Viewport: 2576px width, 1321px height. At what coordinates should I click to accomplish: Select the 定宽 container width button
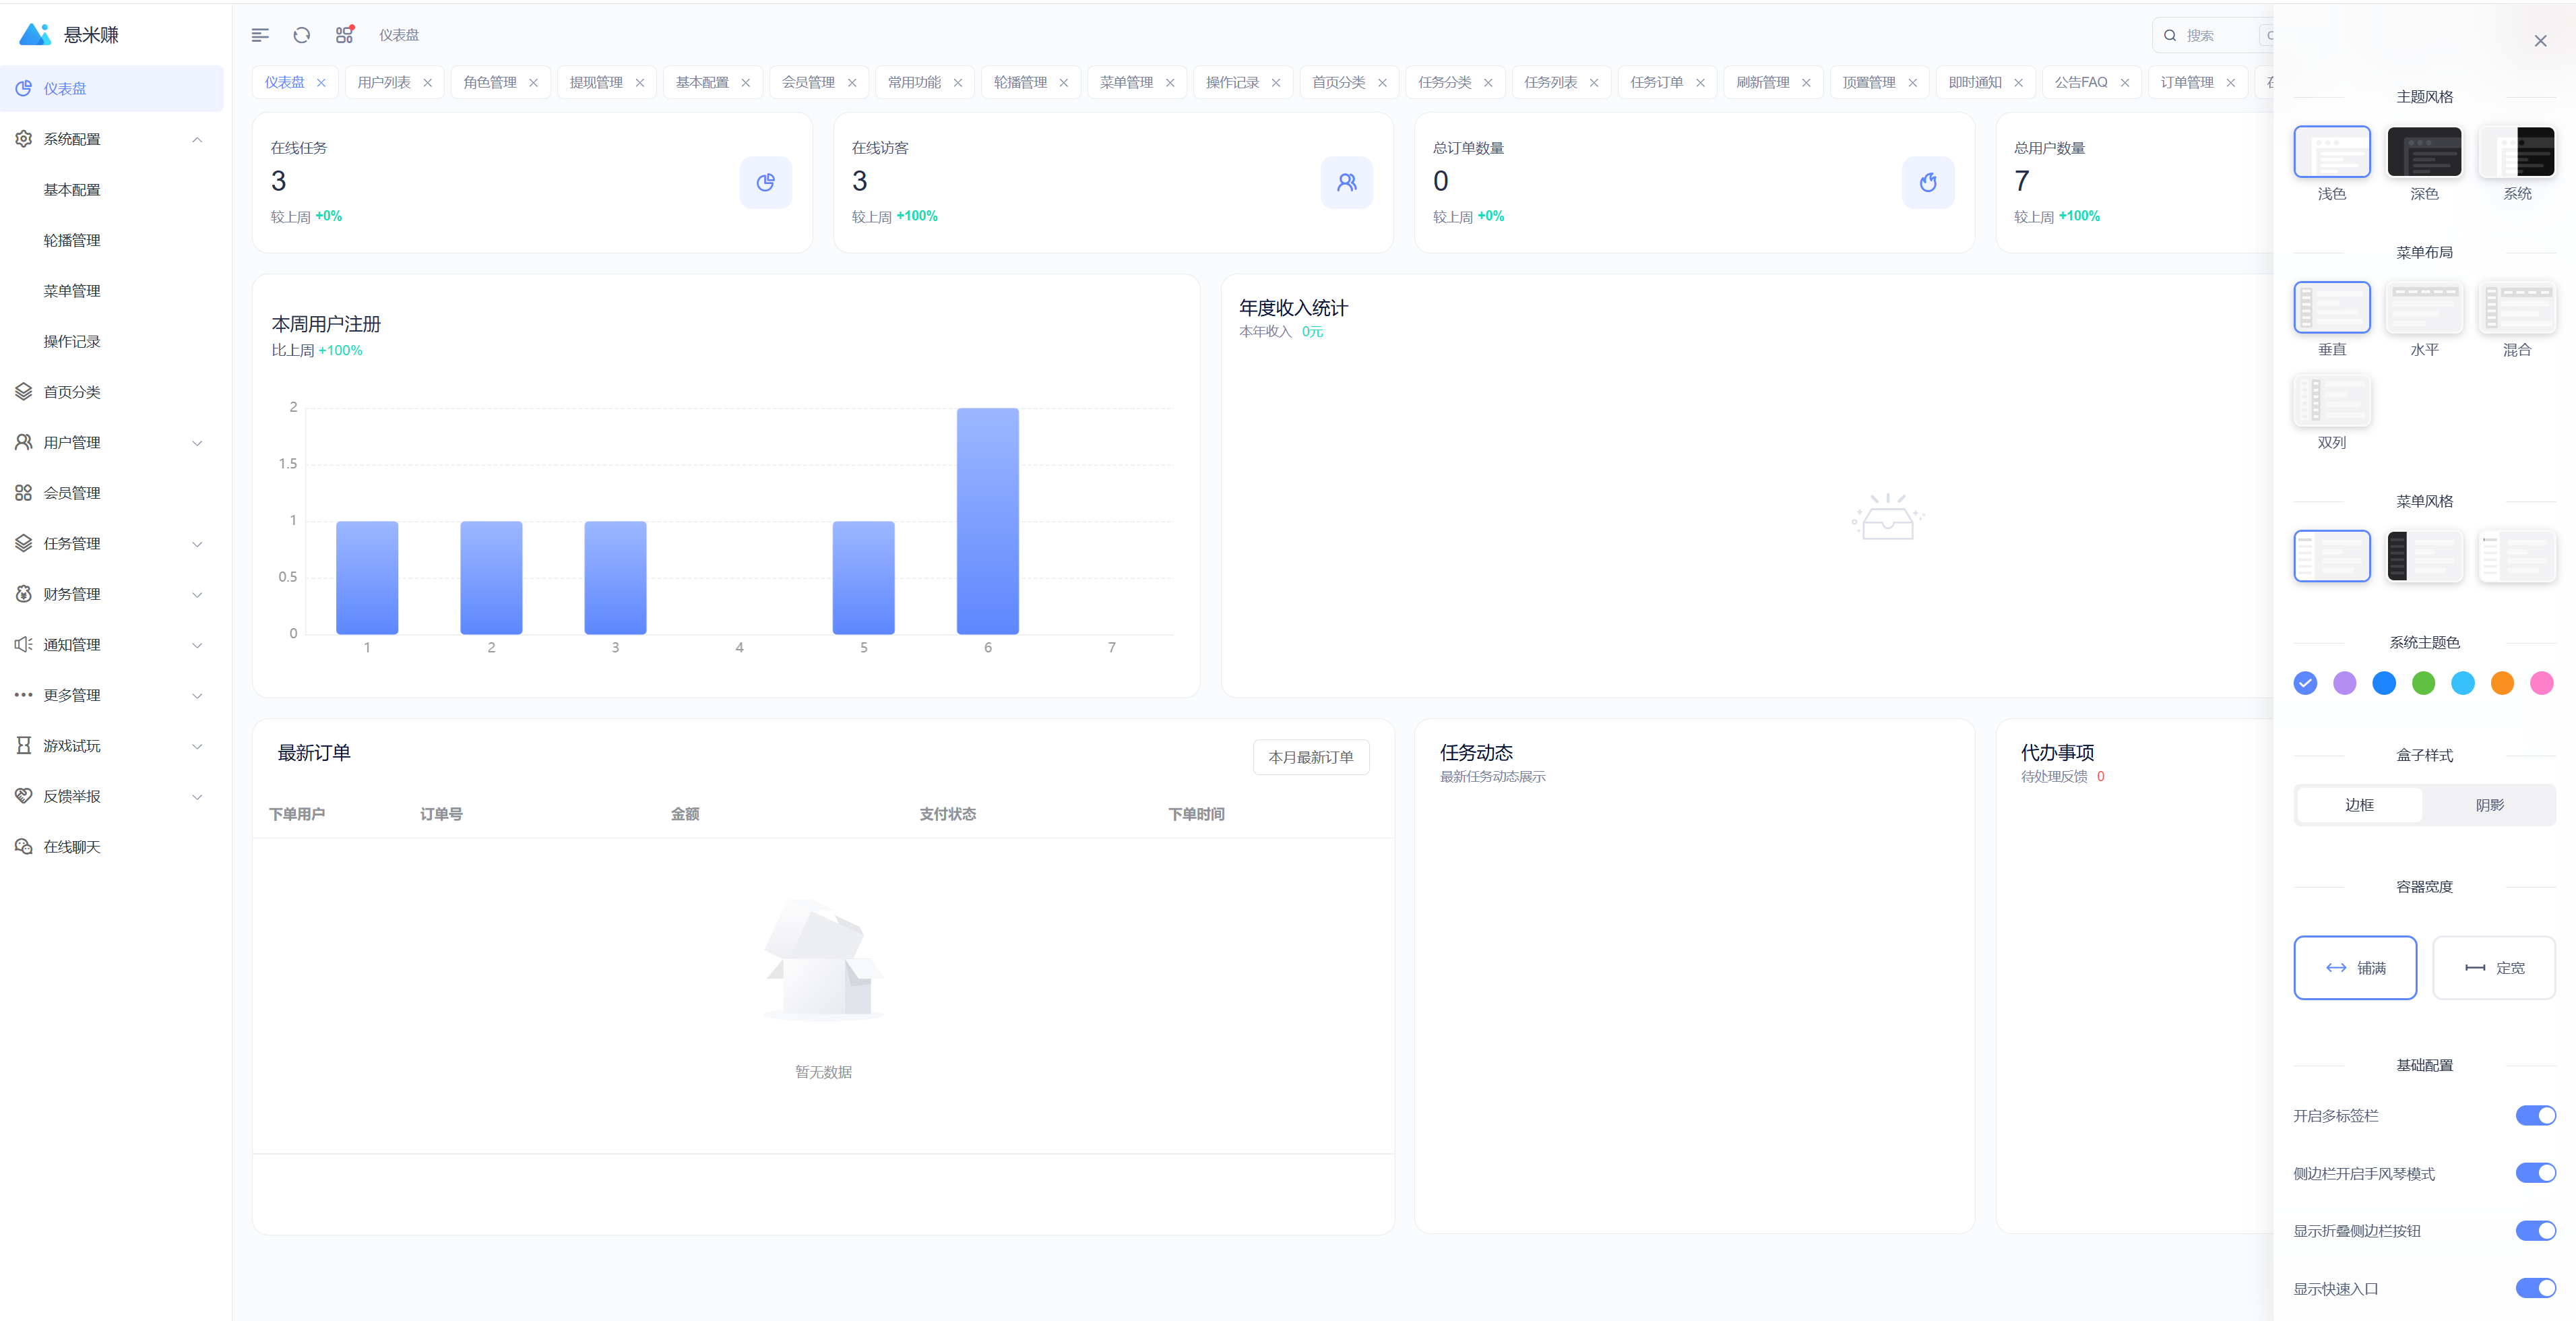tap(2493, 967)
